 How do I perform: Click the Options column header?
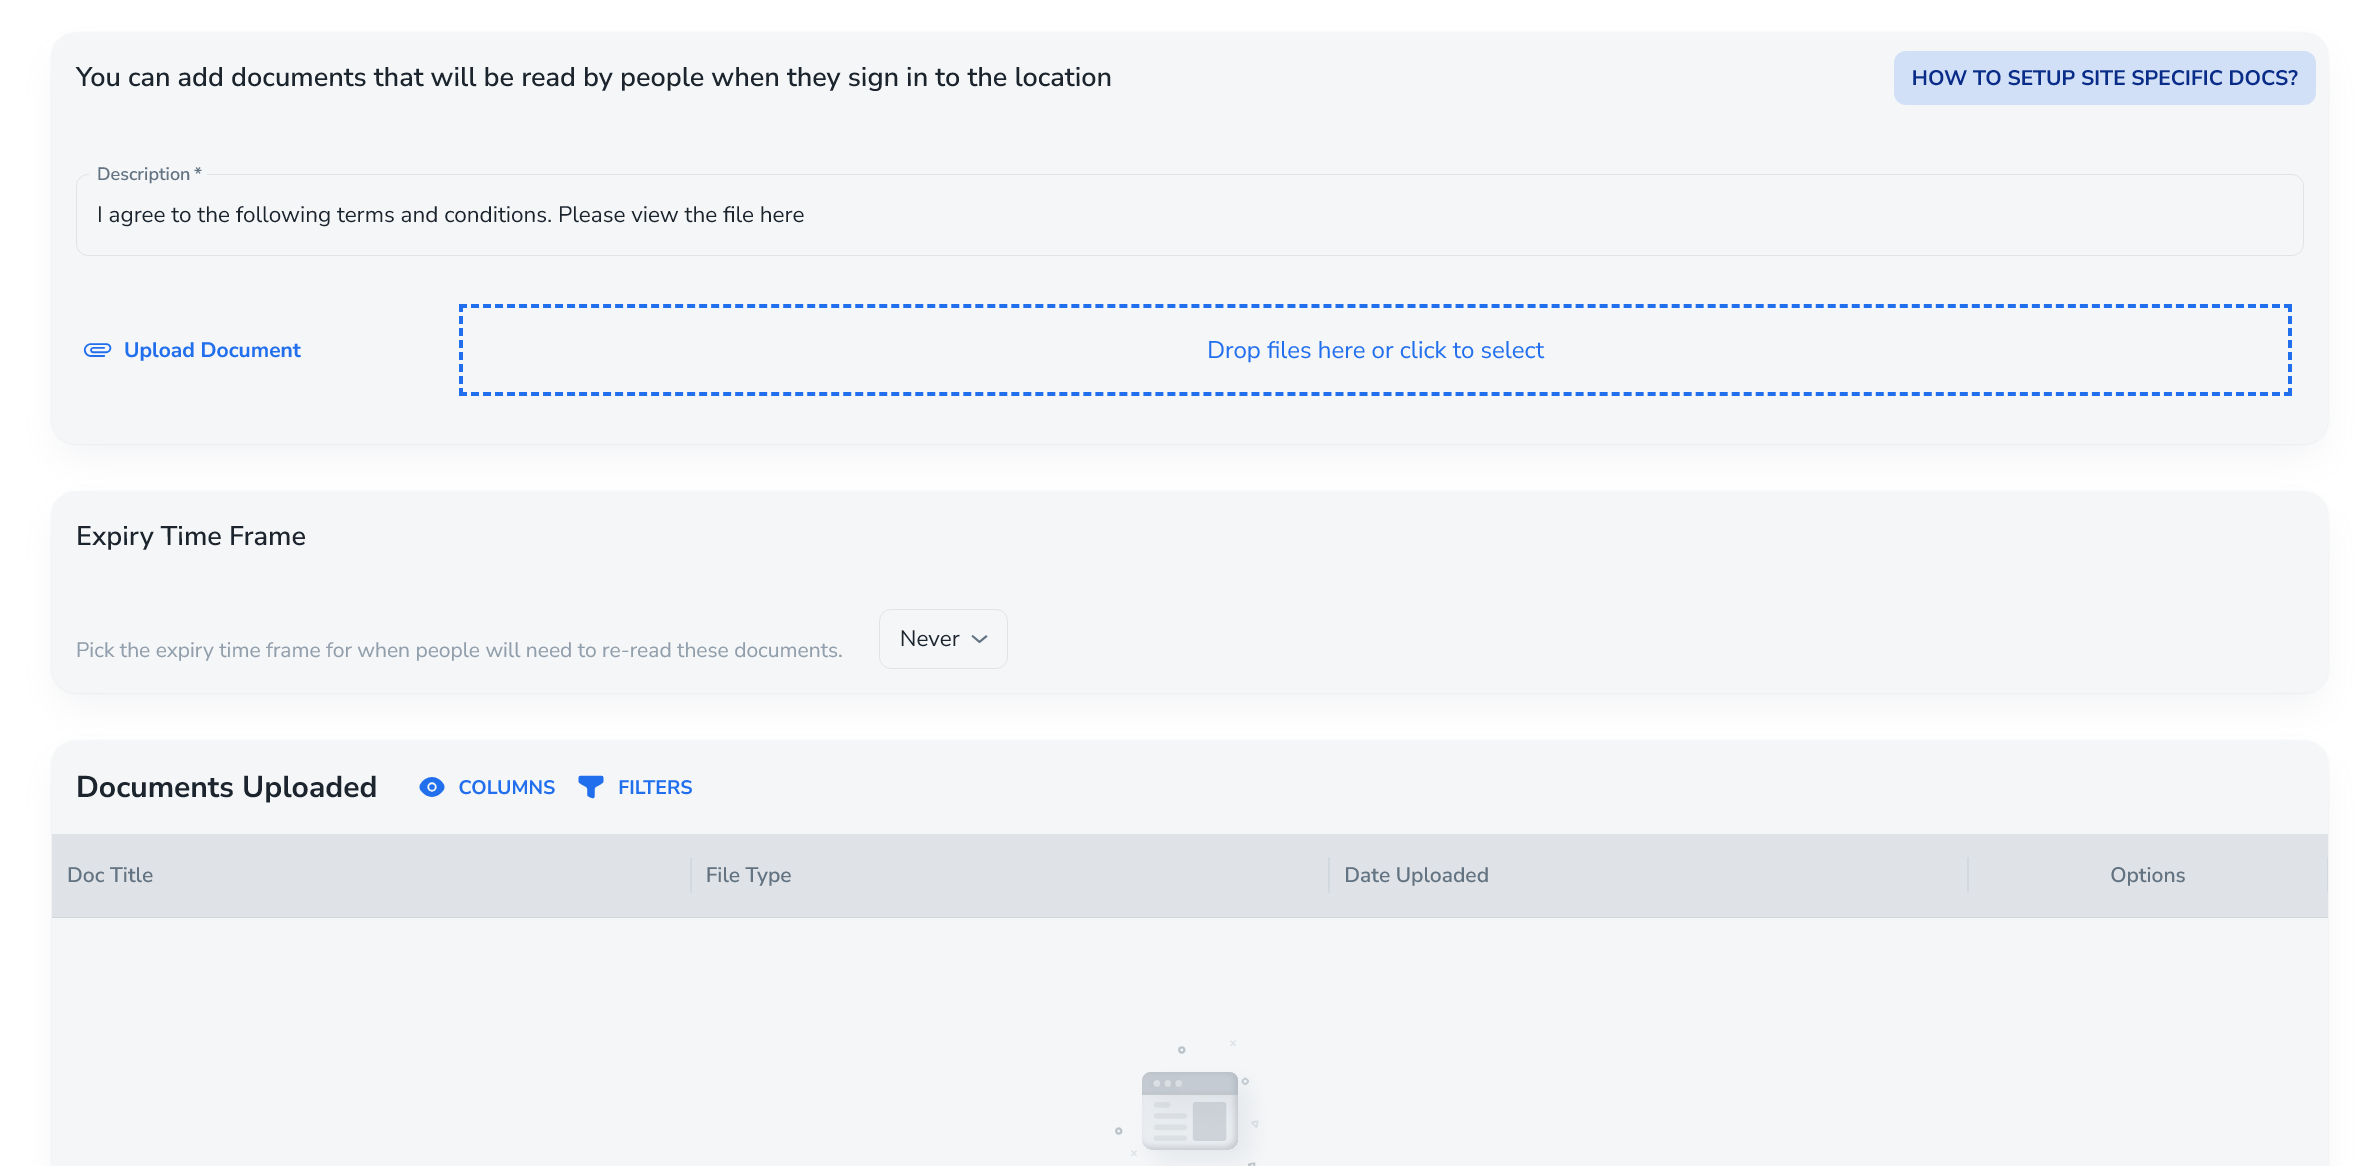click(2146, 875)
